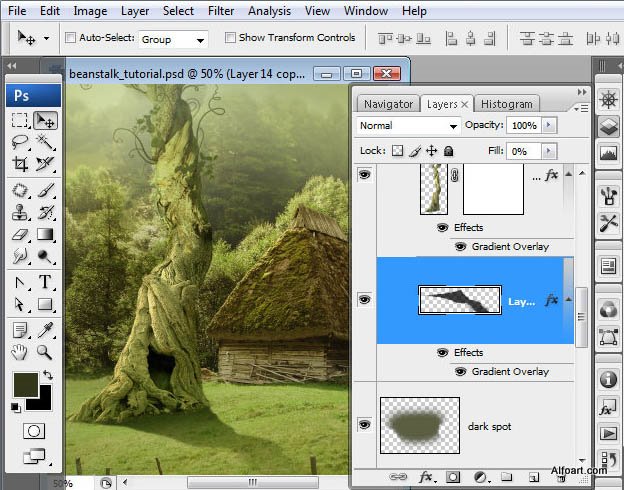Click the Navigator tab
The width and height of the screenshot is (624, 490).
388,104
